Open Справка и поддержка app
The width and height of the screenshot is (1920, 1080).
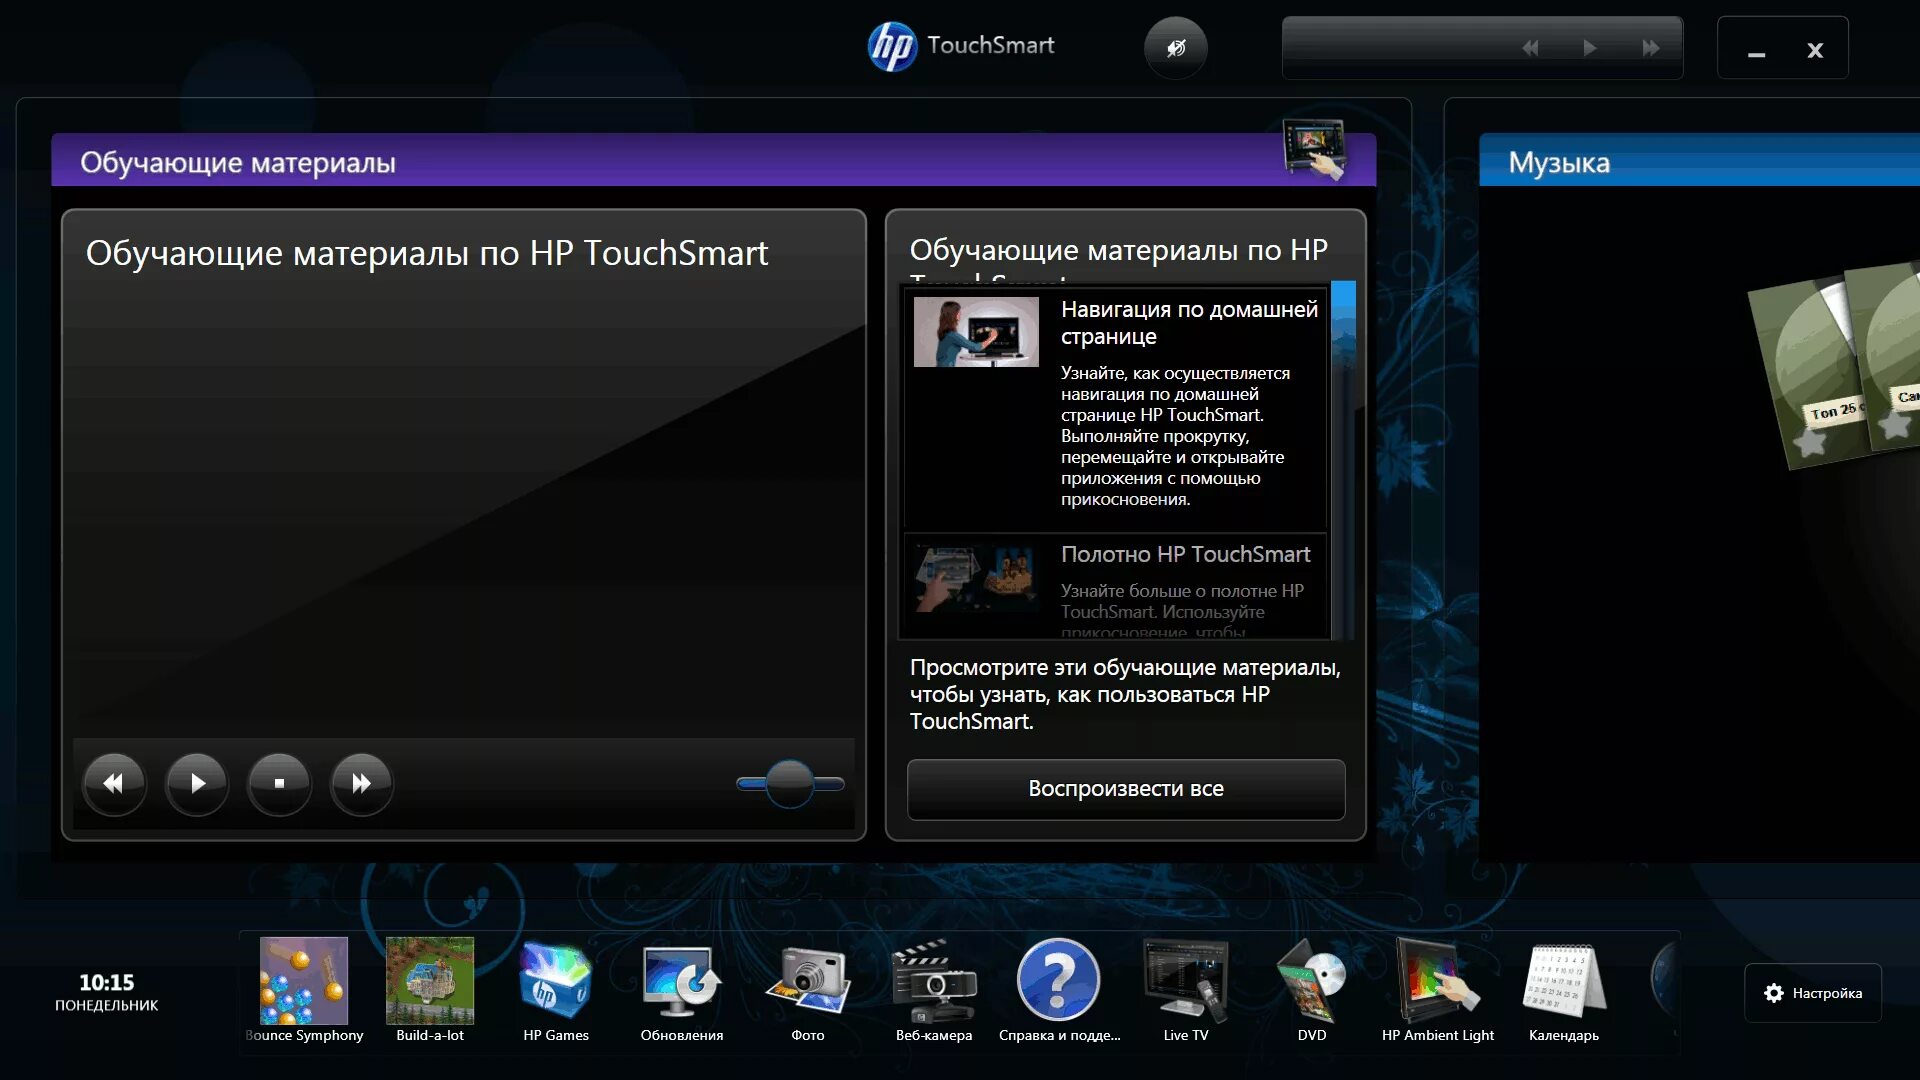pos(1059,990)
